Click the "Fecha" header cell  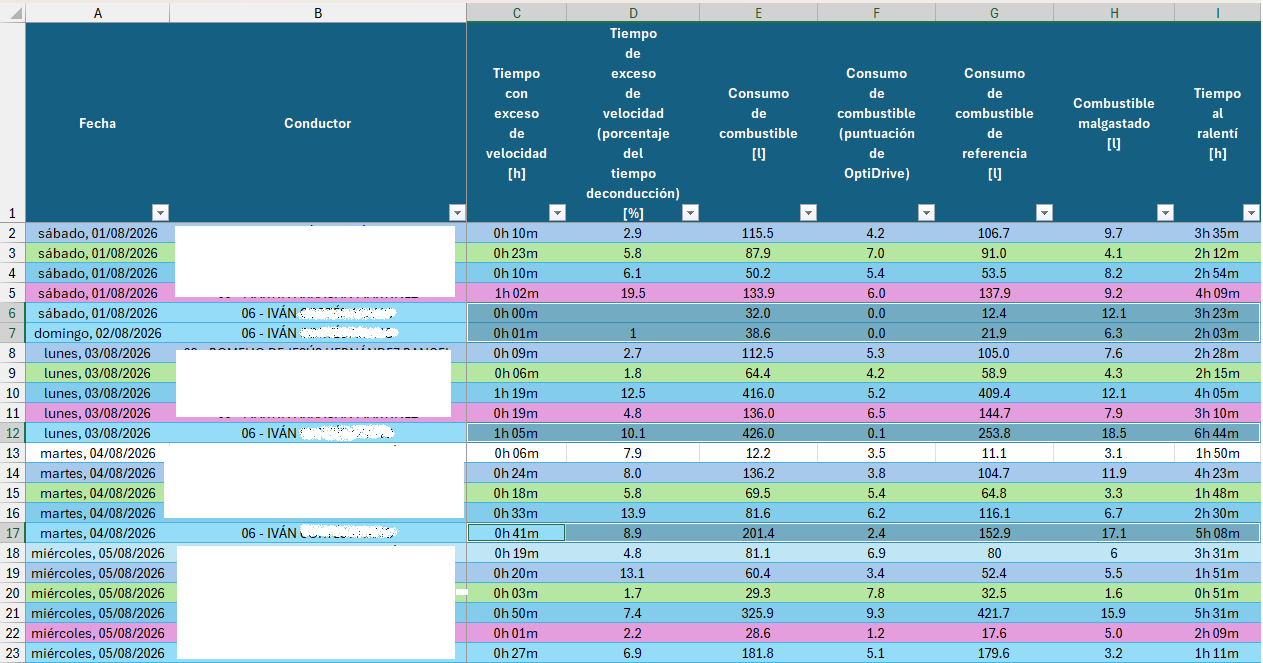(x=98, y=123)
